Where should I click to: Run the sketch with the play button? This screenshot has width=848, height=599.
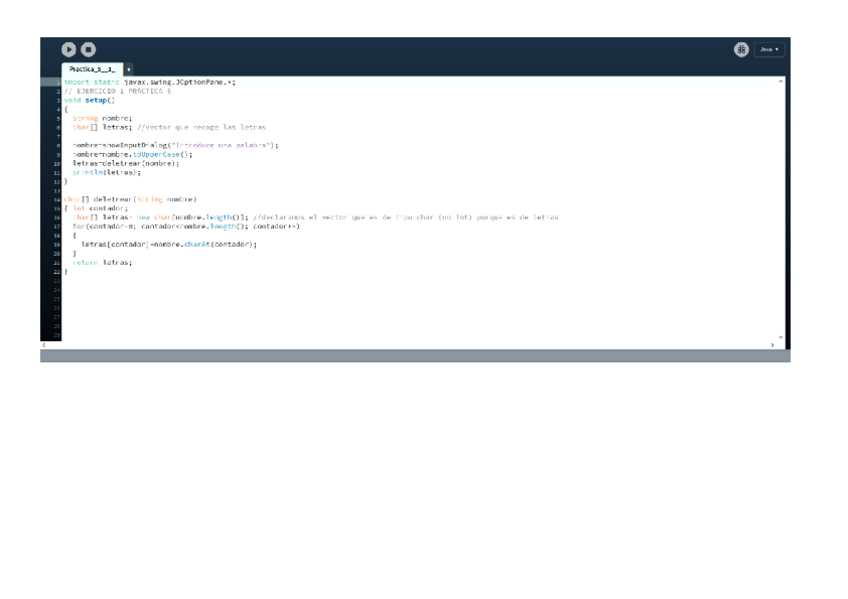click(69, 49)
